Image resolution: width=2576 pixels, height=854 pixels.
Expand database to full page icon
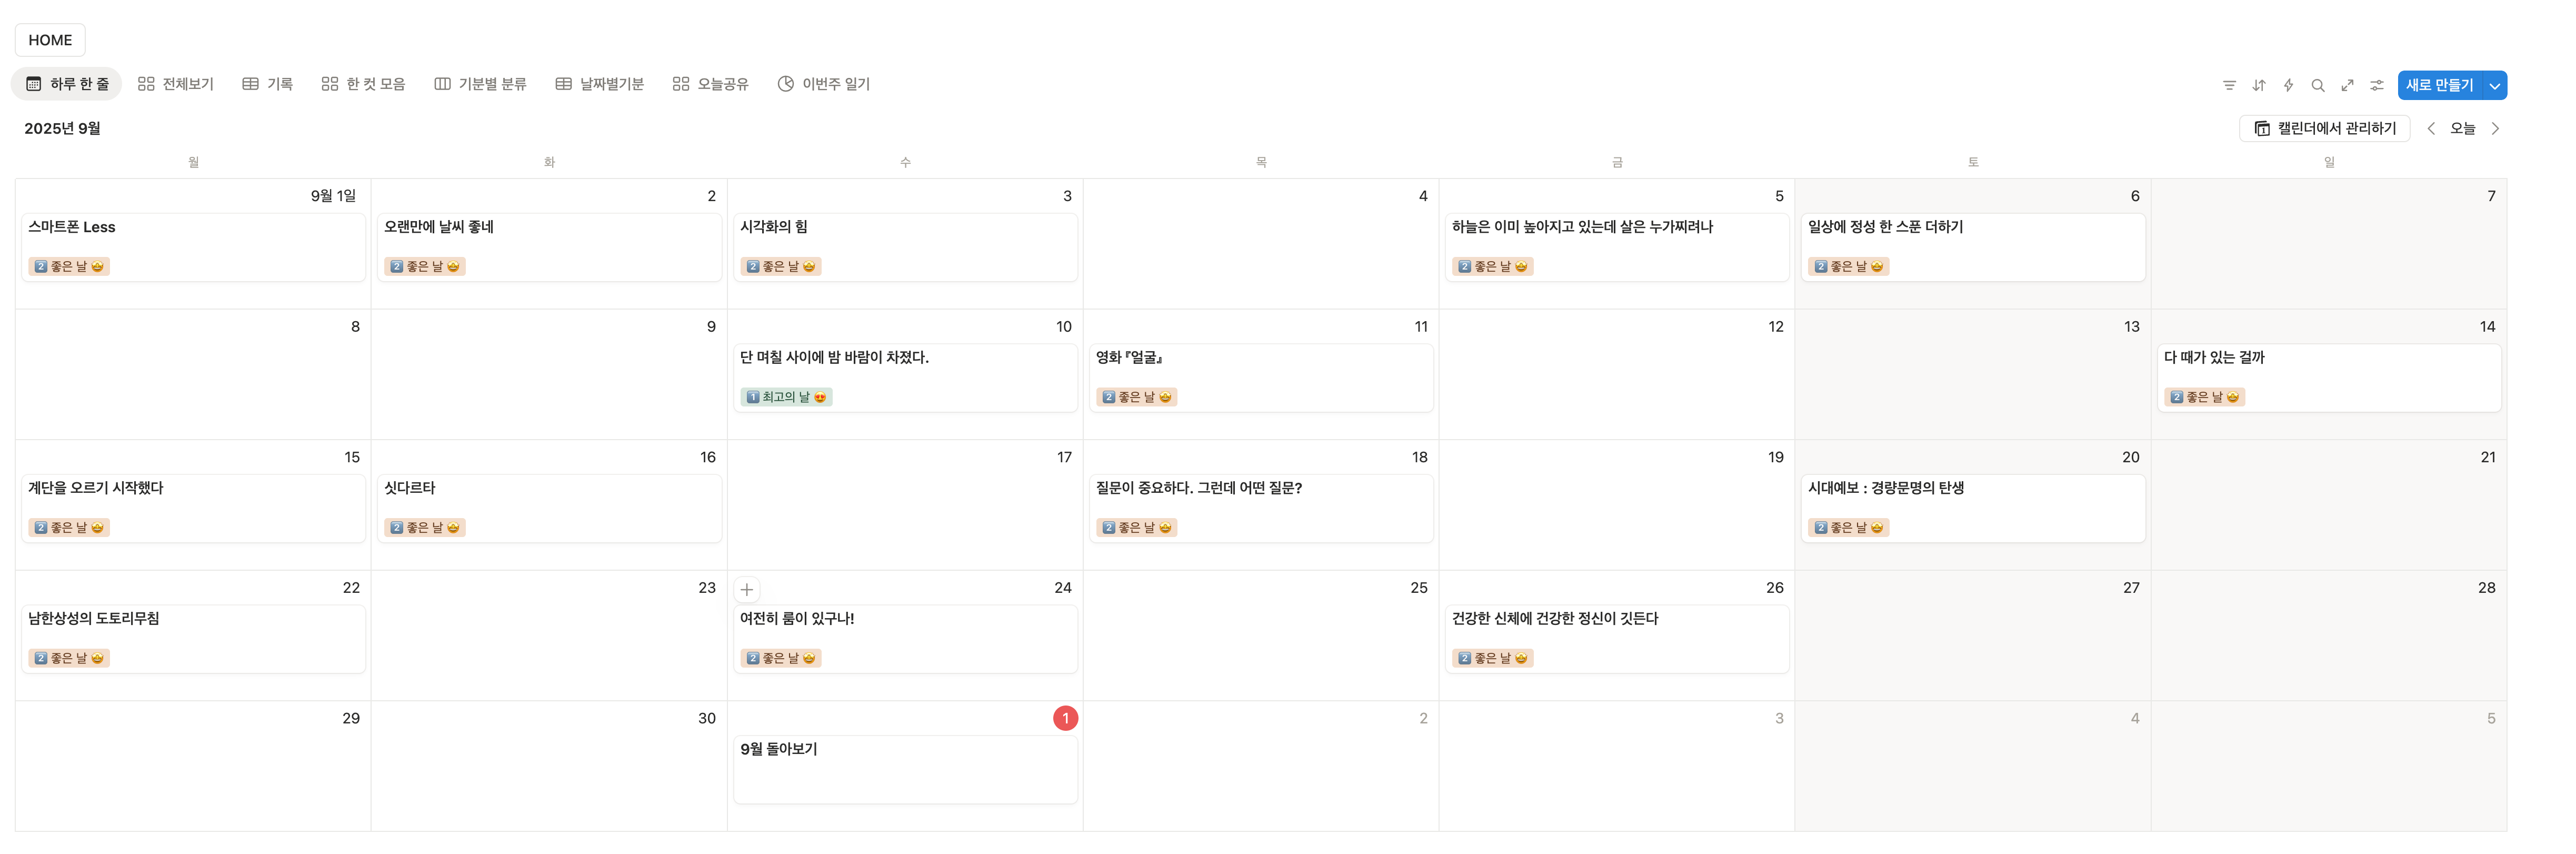(x=2347, y=85)
